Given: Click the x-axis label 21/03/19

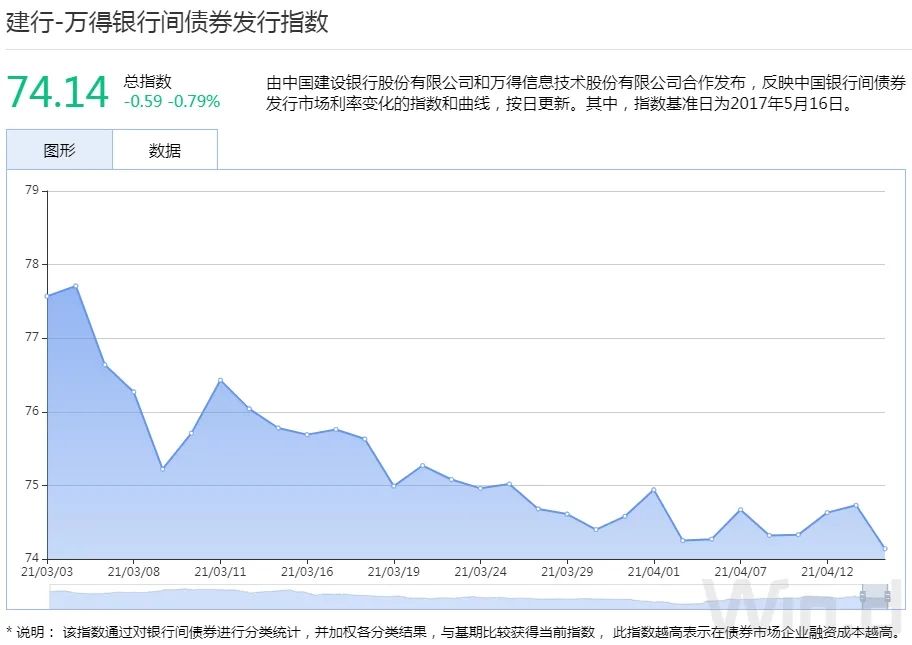Looking at the screenshot, I should 394,572.
